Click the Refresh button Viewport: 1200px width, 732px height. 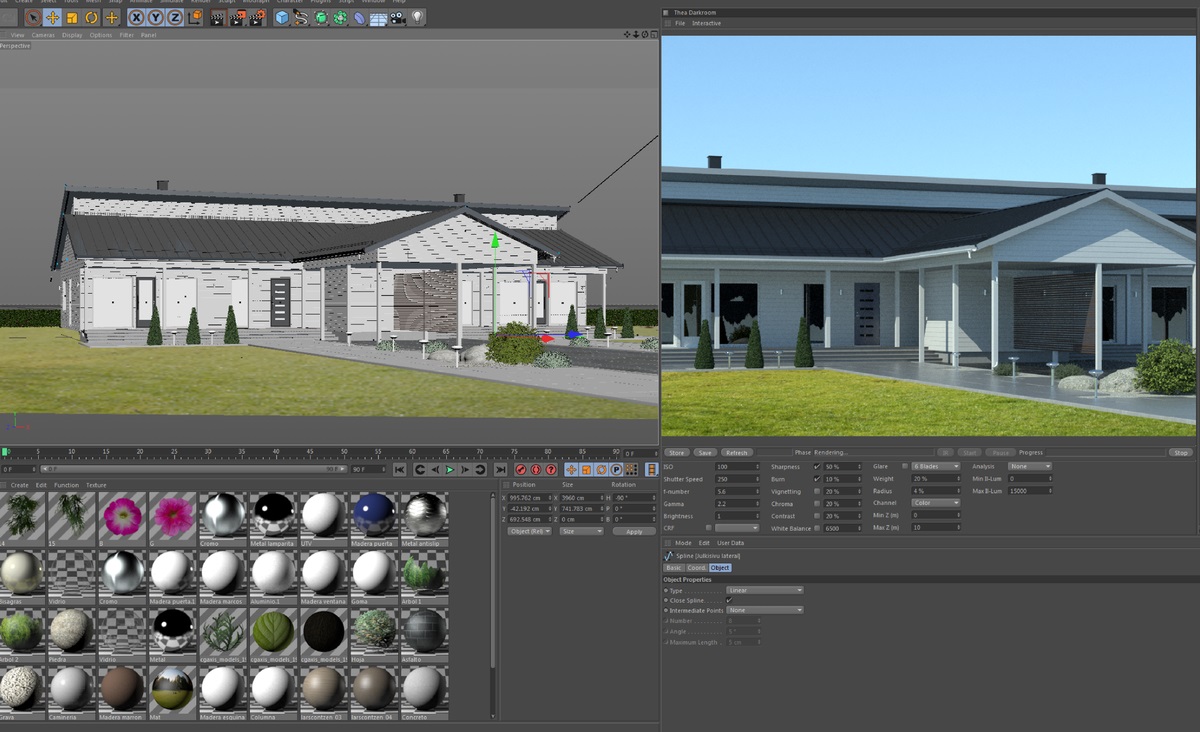[737, 453]
